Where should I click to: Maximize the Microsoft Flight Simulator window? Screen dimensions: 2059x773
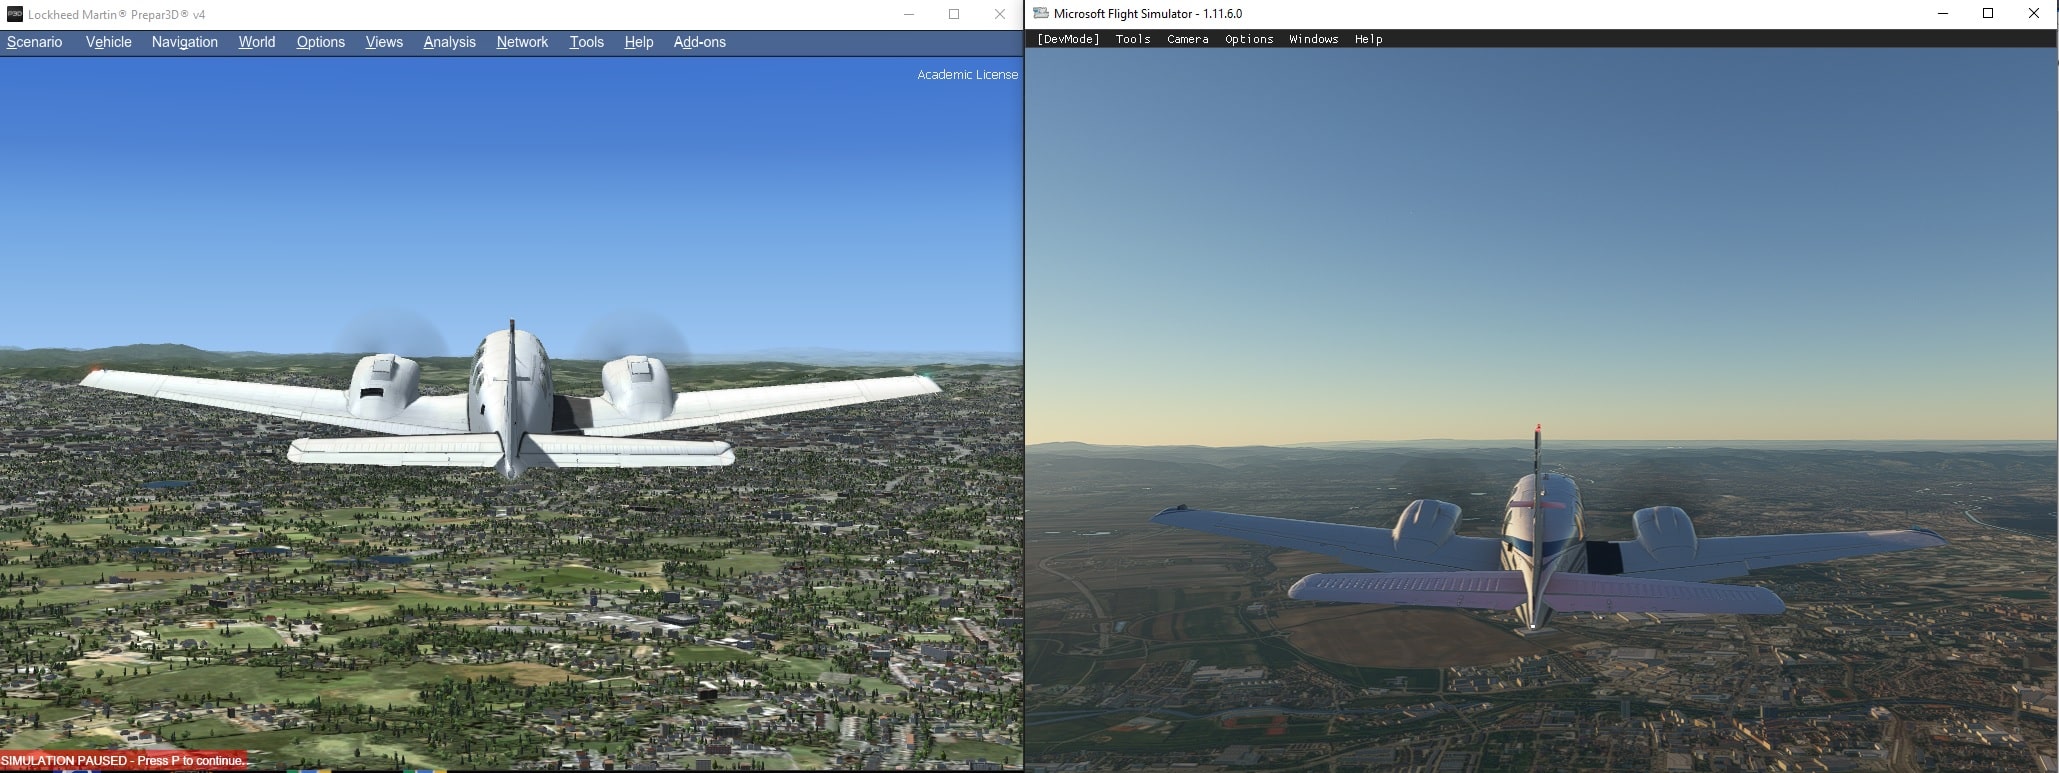pos(1988,14)
